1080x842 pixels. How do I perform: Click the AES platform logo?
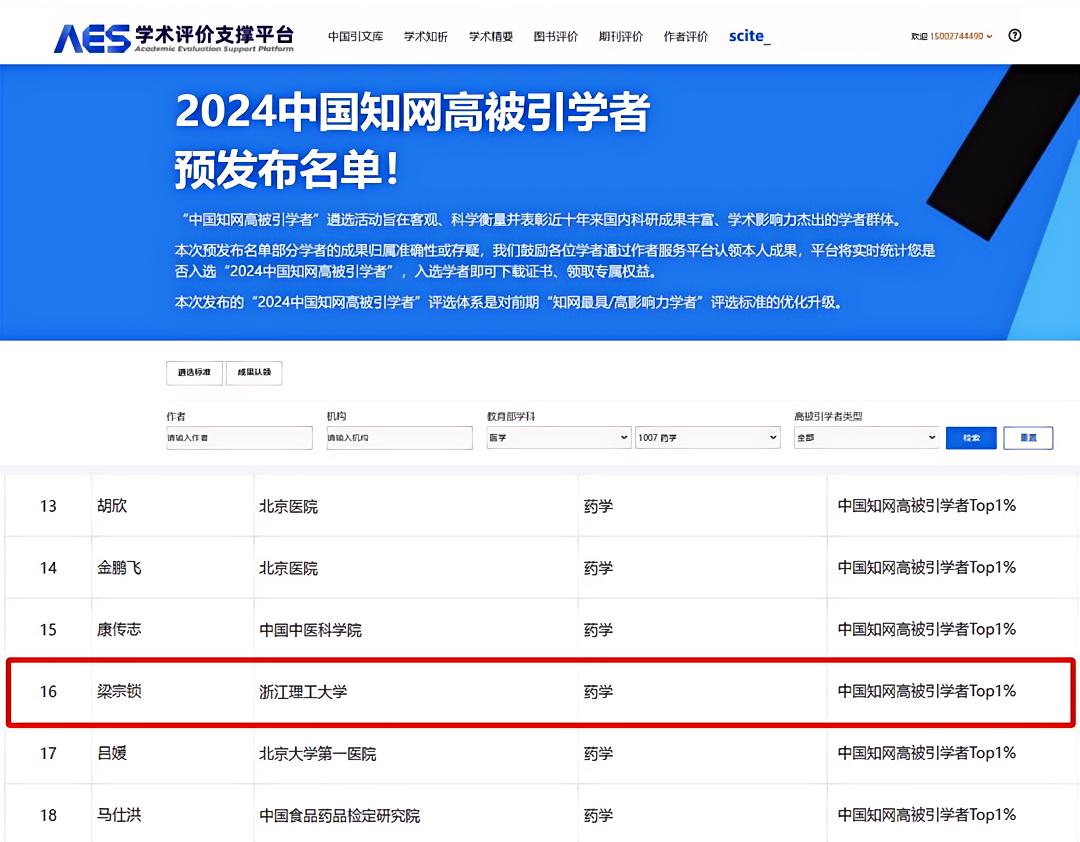click(x=174, y=38)
